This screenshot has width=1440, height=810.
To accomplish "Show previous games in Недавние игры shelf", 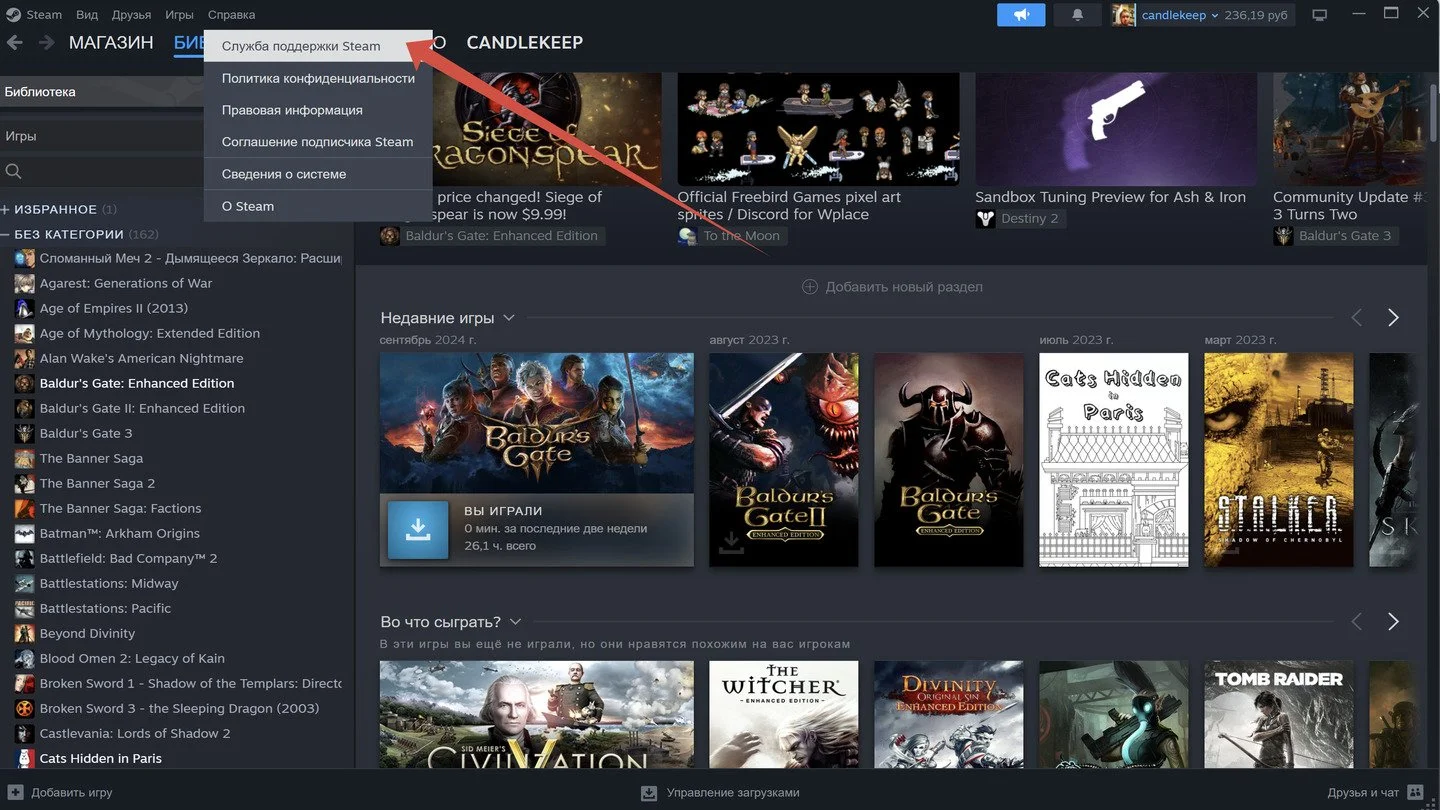I will (x=1357, y=318).
